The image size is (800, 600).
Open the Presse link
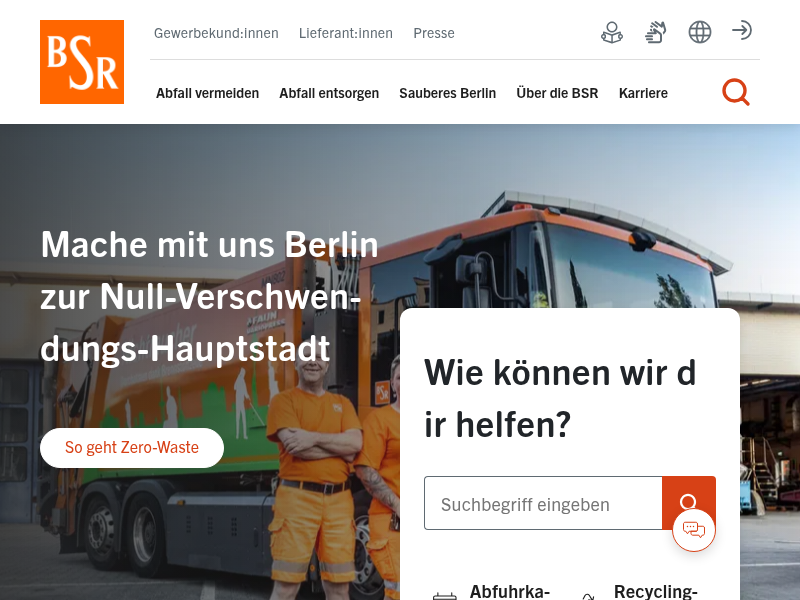pos(434,33)
